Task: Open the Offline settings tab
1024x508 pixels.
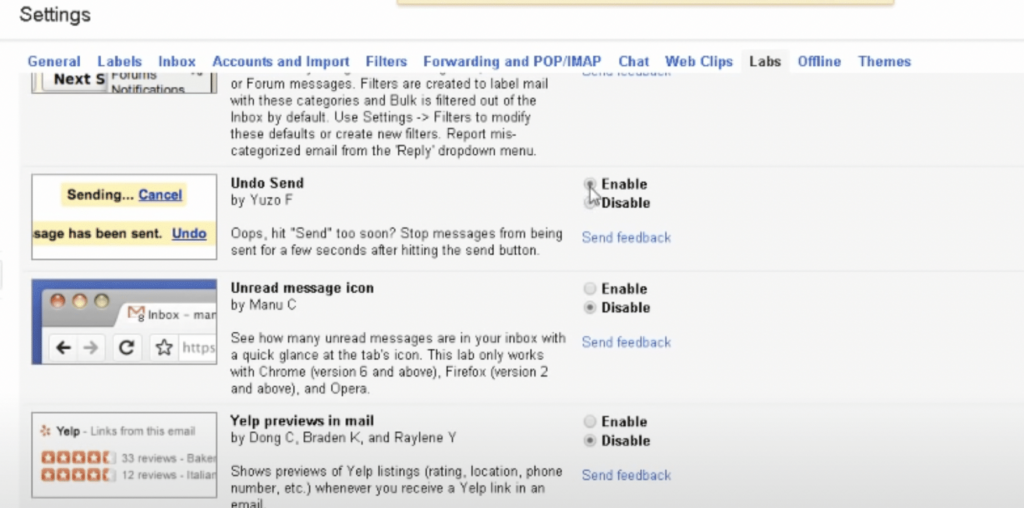Action: (x=819, y=61)
